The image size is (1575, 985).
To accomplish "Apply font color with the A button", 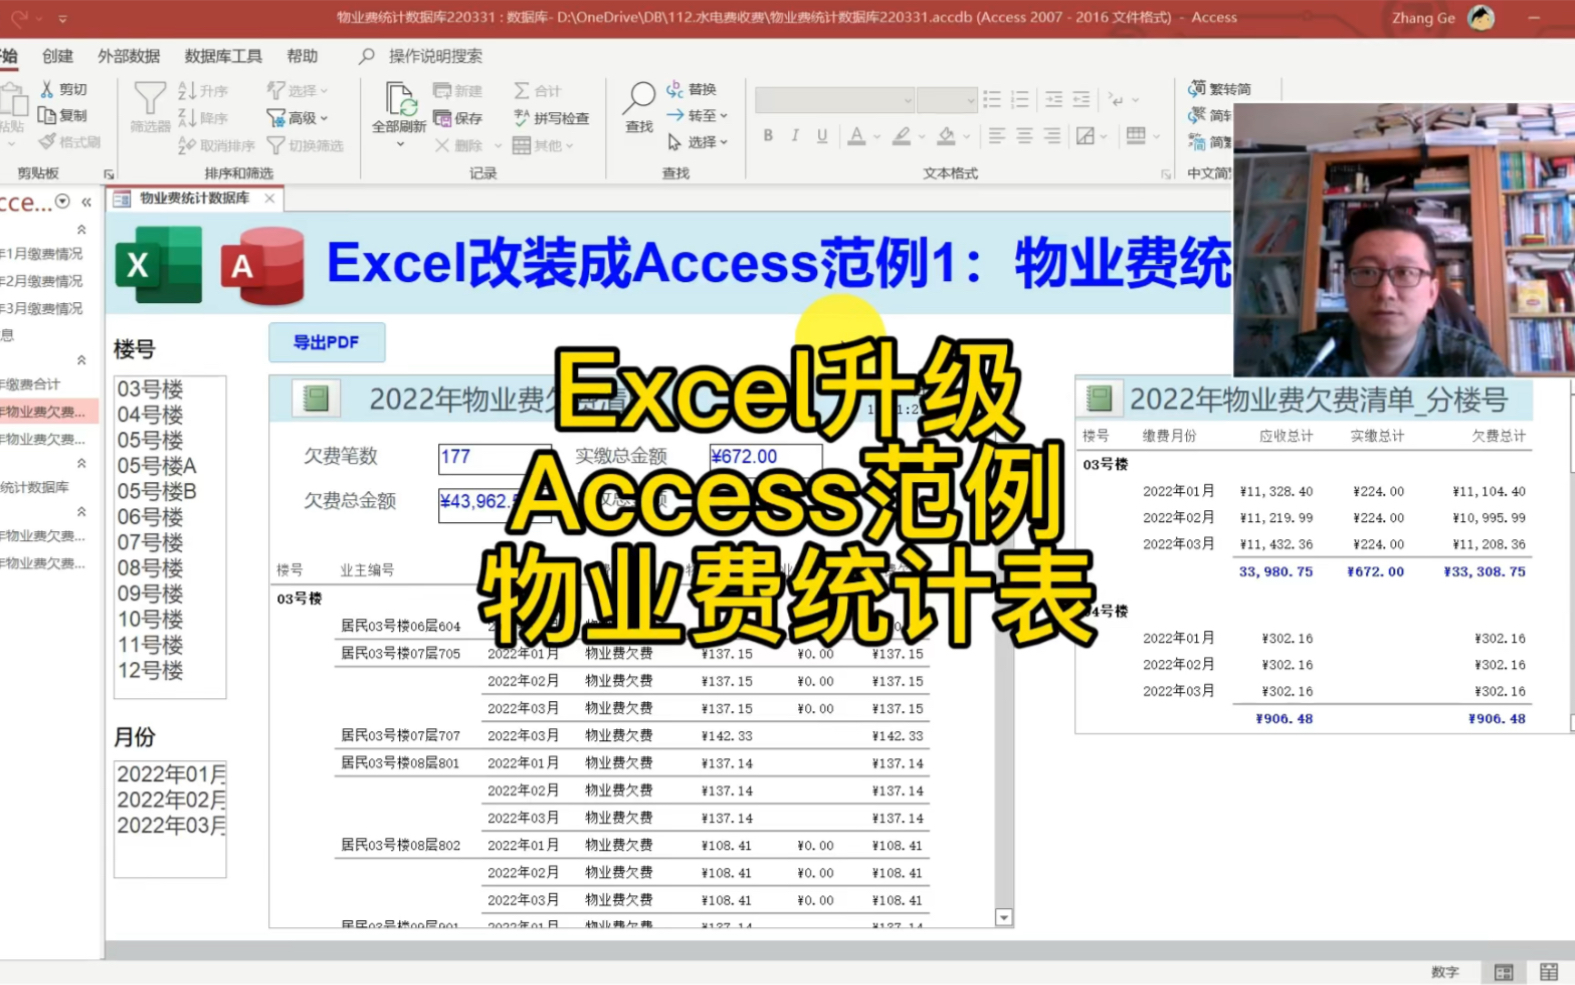I will coord(856,135).
